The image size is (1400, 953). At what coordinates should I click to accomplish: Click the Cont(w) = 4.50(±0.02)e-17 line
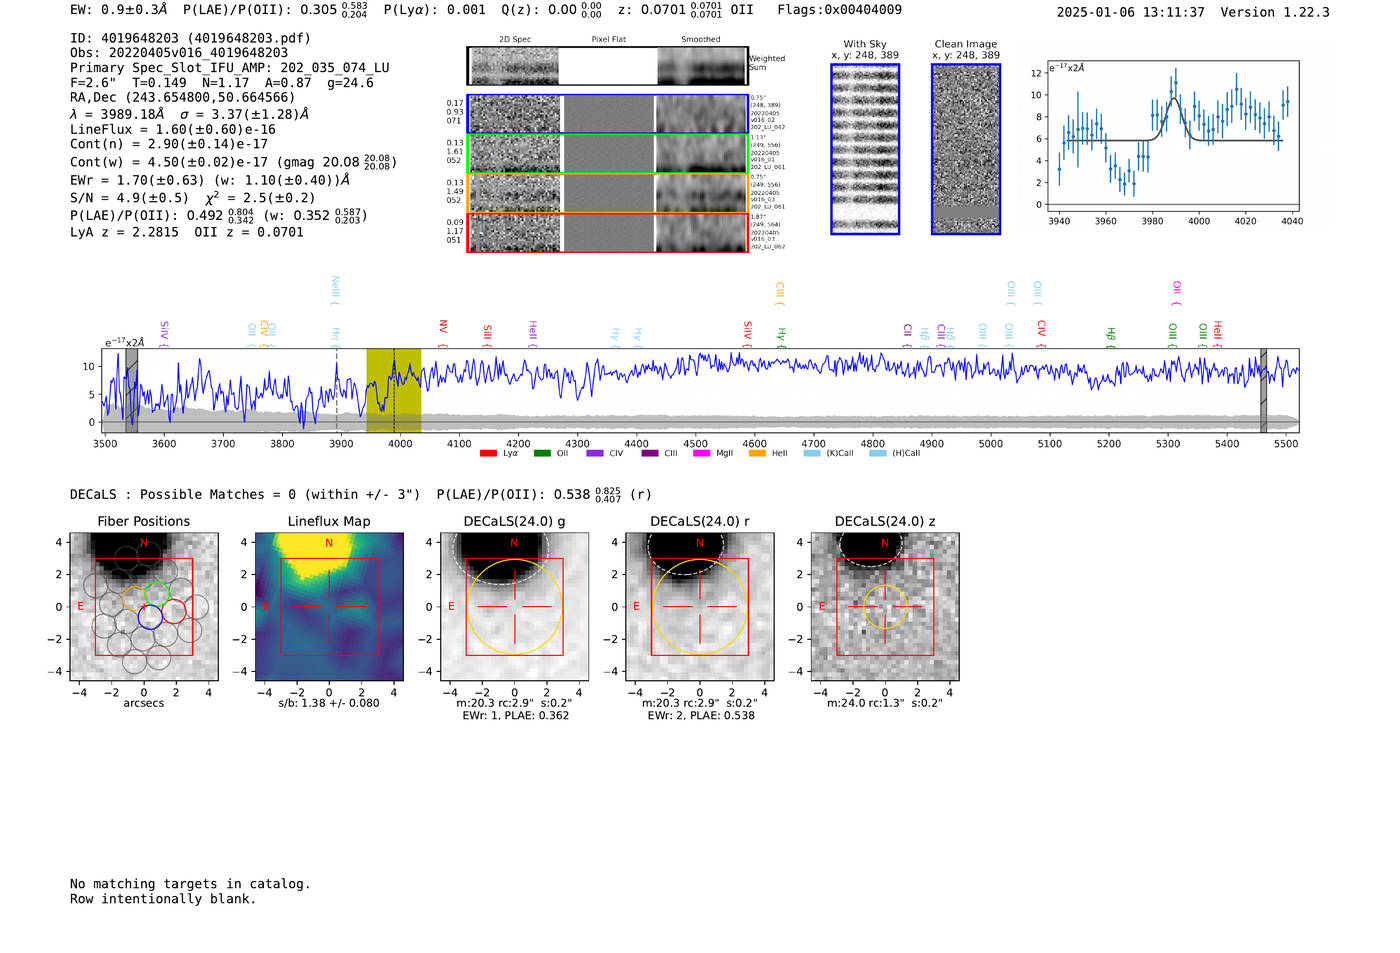[x=233, y=162]
